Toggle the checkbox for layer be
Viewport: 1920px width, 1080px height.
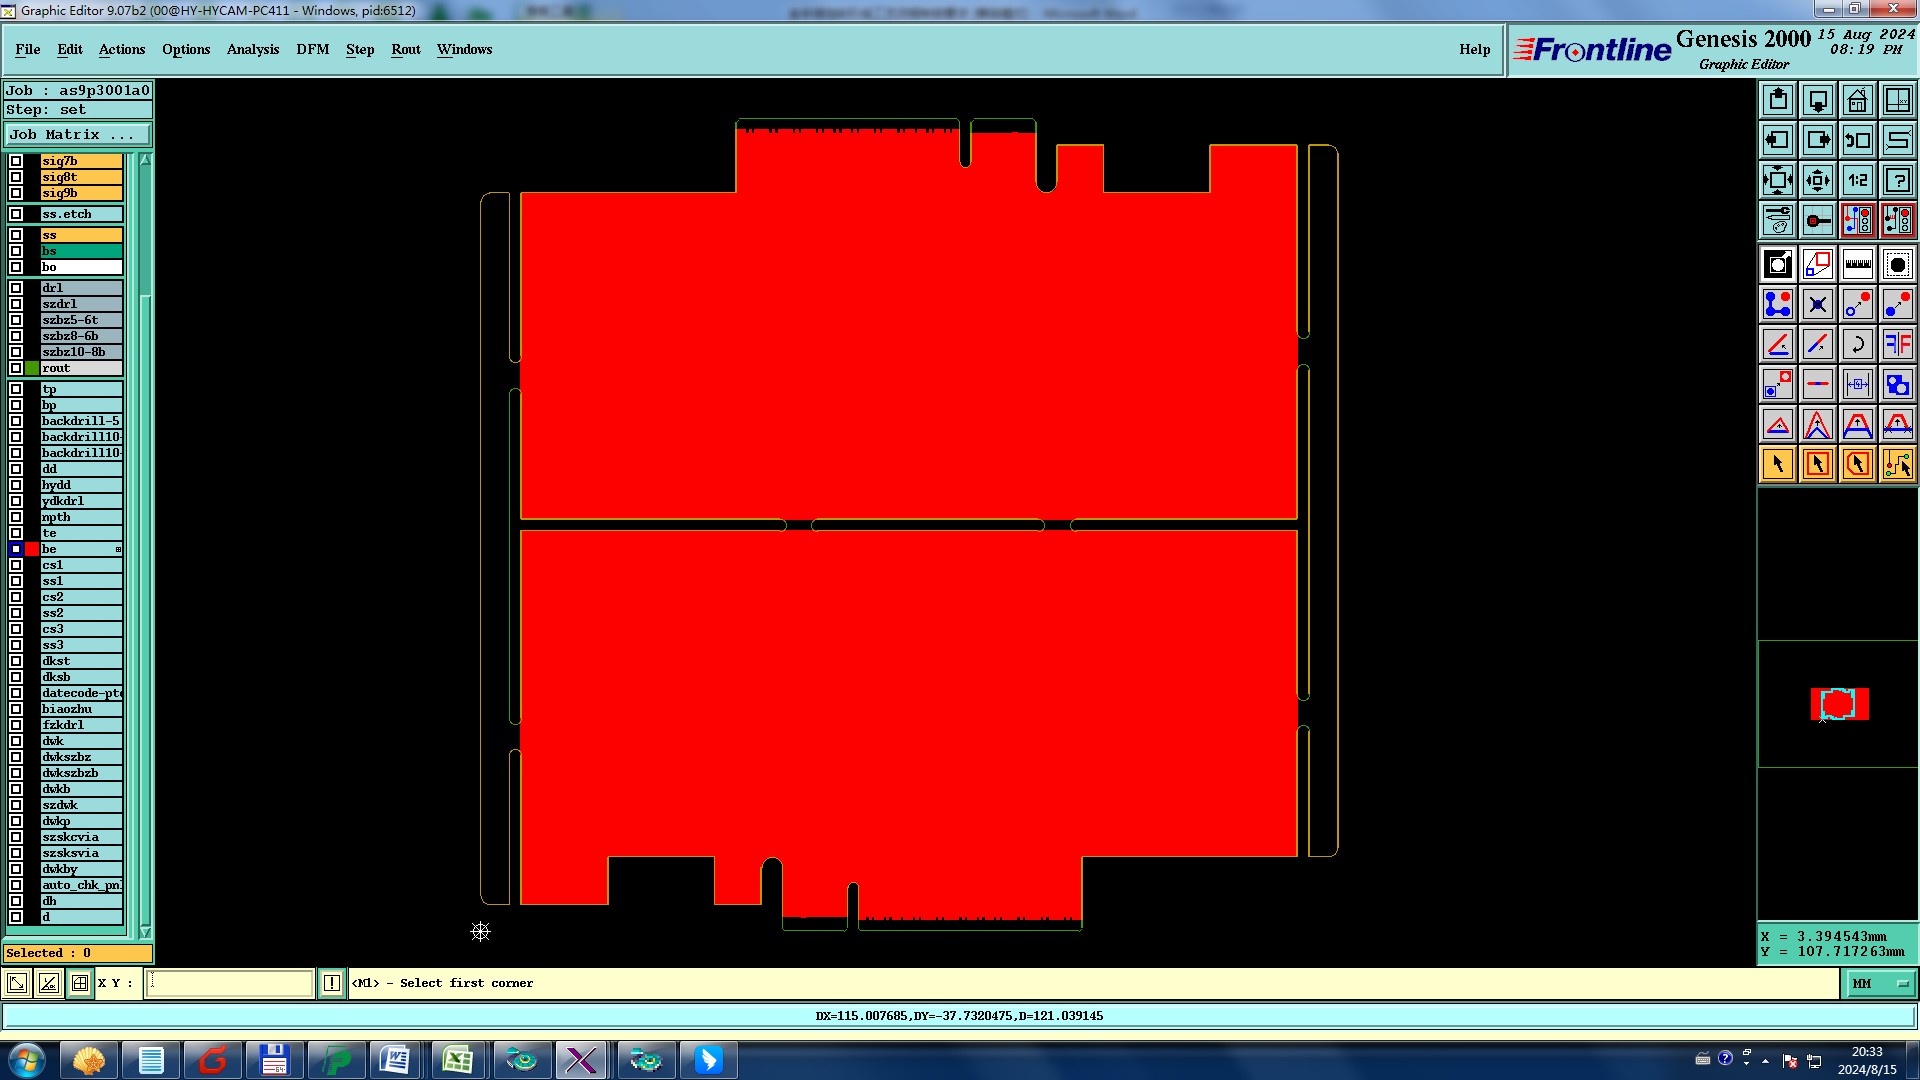[x=16, y=549]
